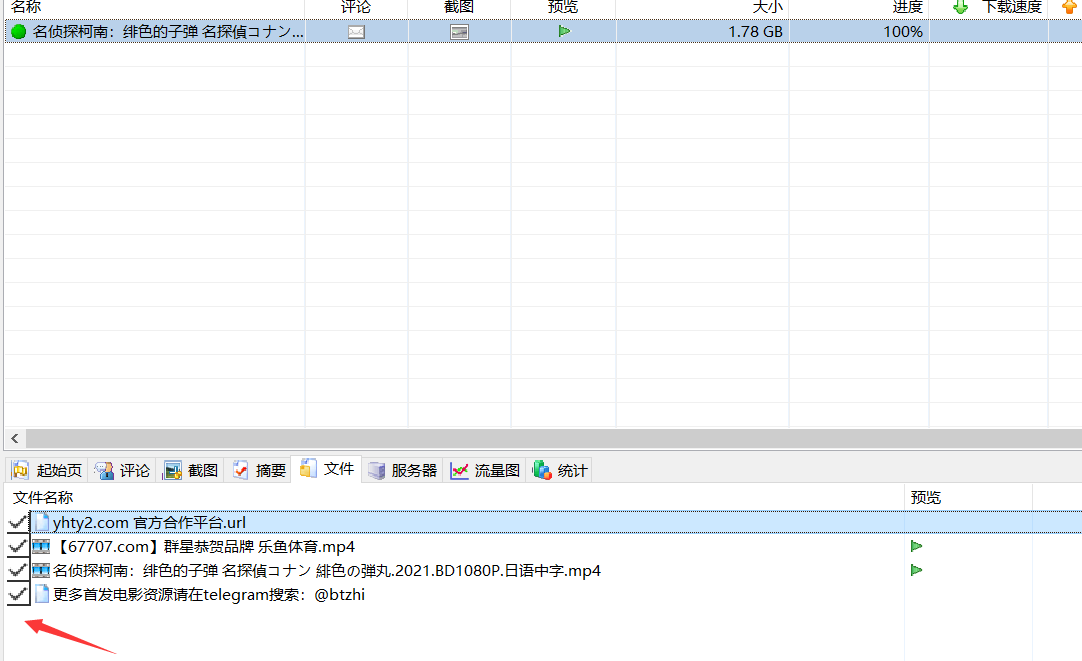The width and height of the screenshot is (1082, 661).
Task: Select the 文件 tab
Action: pos(326,469)
